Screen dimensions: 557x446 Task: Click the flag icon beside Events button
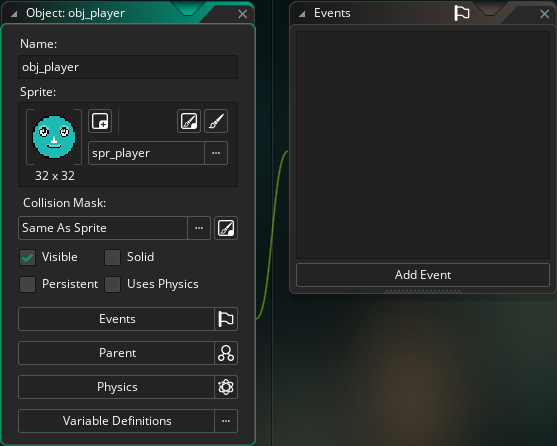(x=226, y=319)
